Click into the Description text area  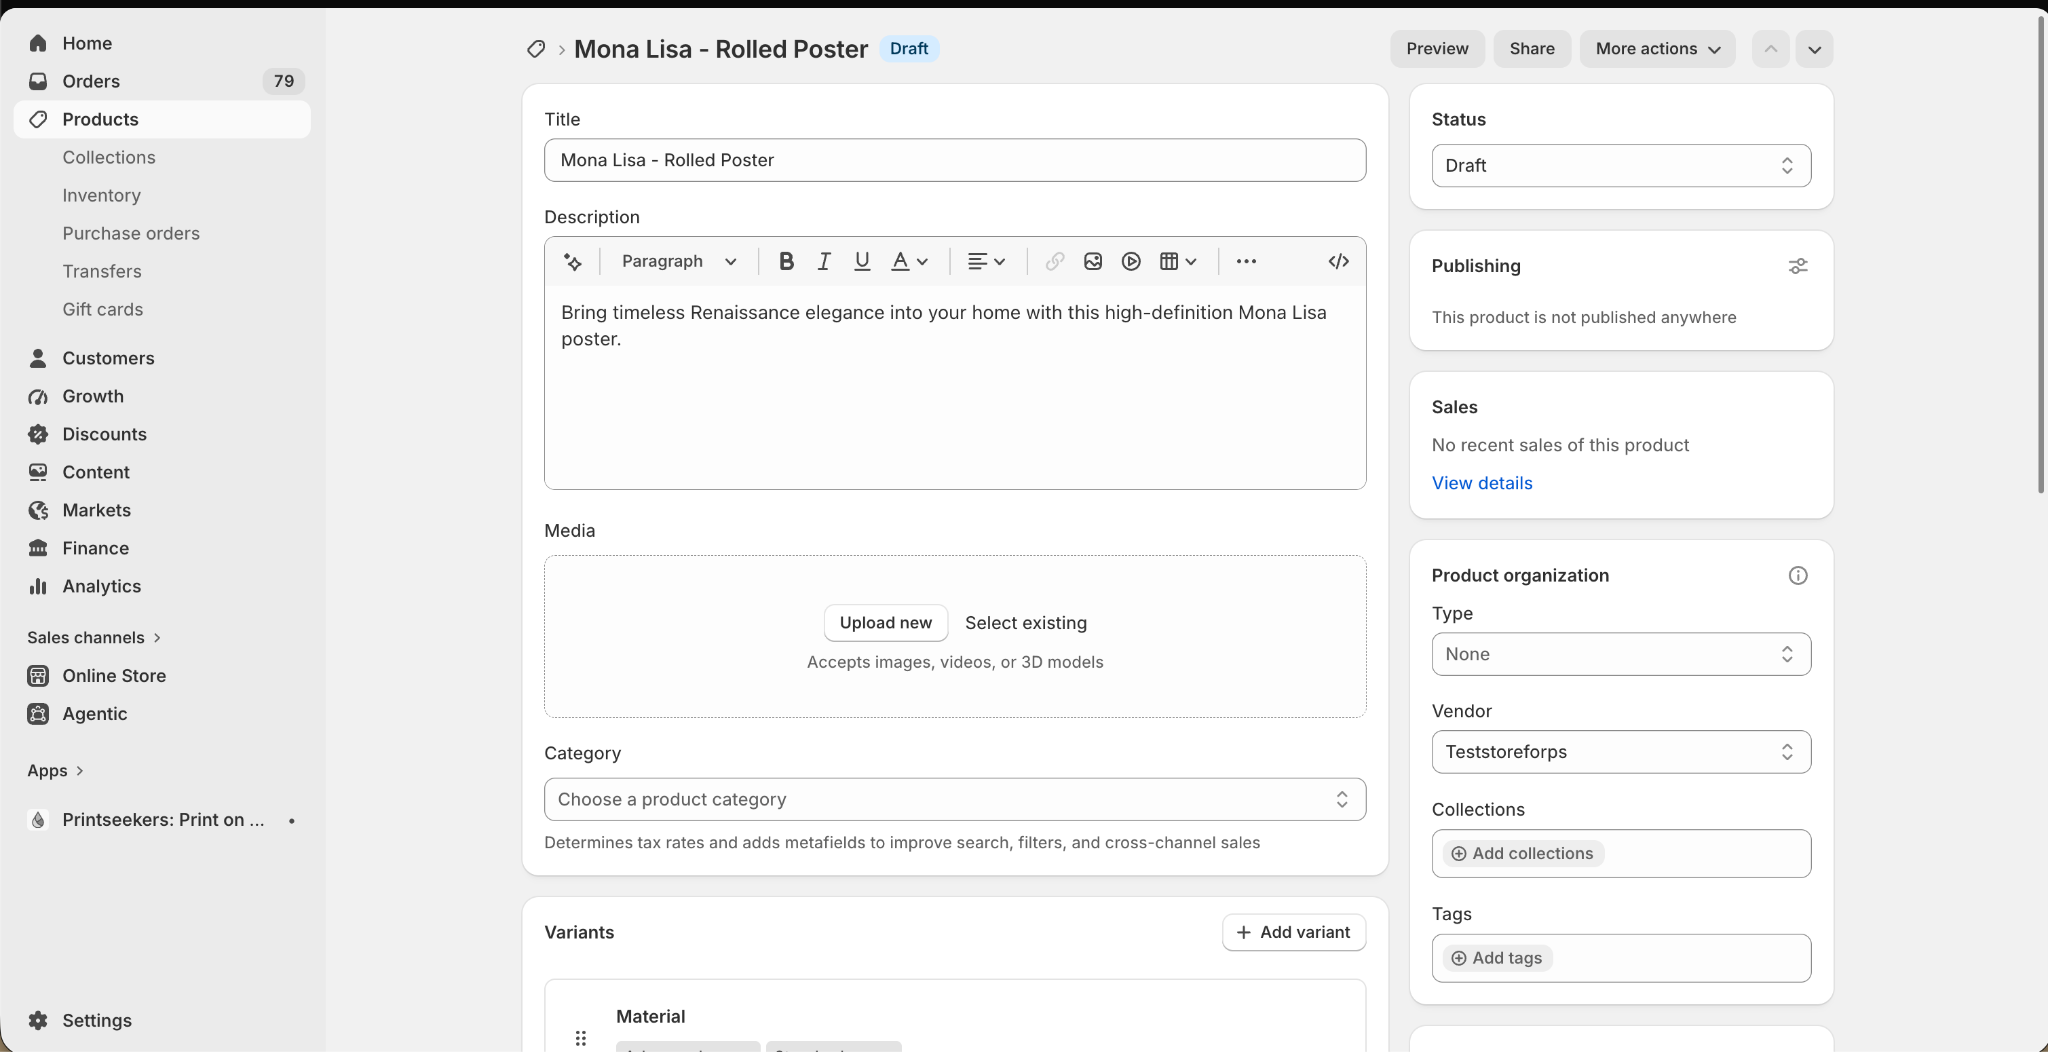pos(955,387)
